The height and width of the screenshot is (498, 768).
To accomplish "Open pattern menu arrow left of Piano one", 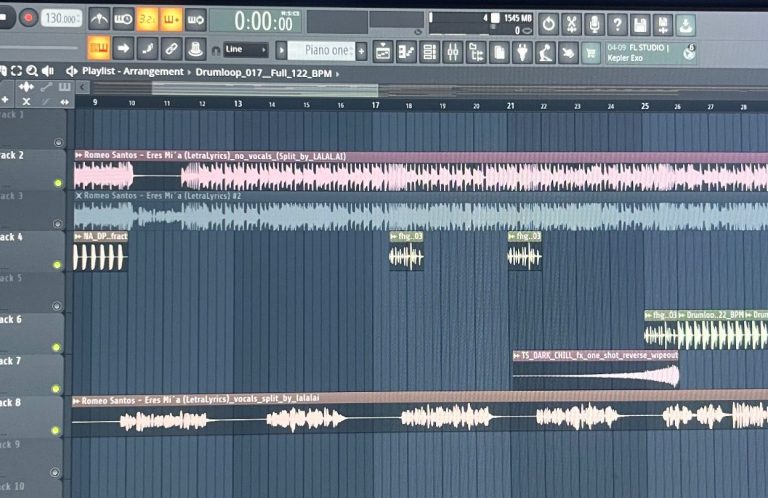I will 281,50.
